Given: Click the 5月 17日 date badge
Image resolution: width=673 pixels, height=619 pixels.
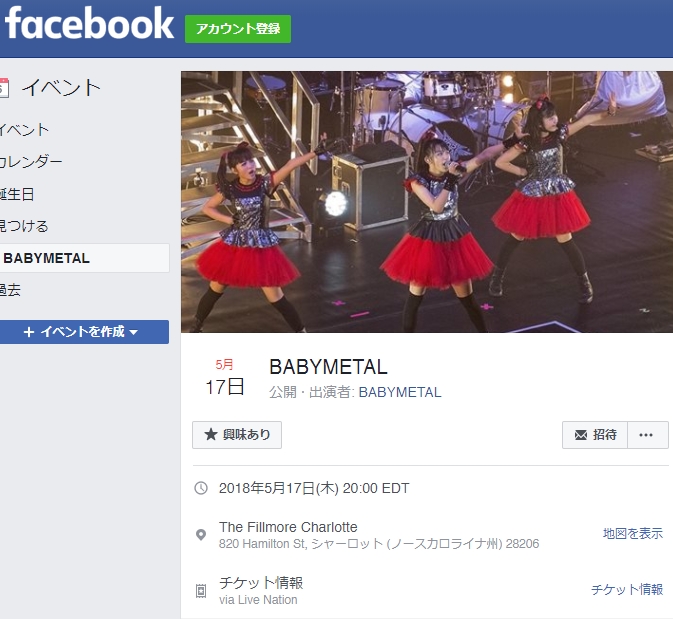Looking at the screenshot, I should pyautogui.click(x=225, y=378).
